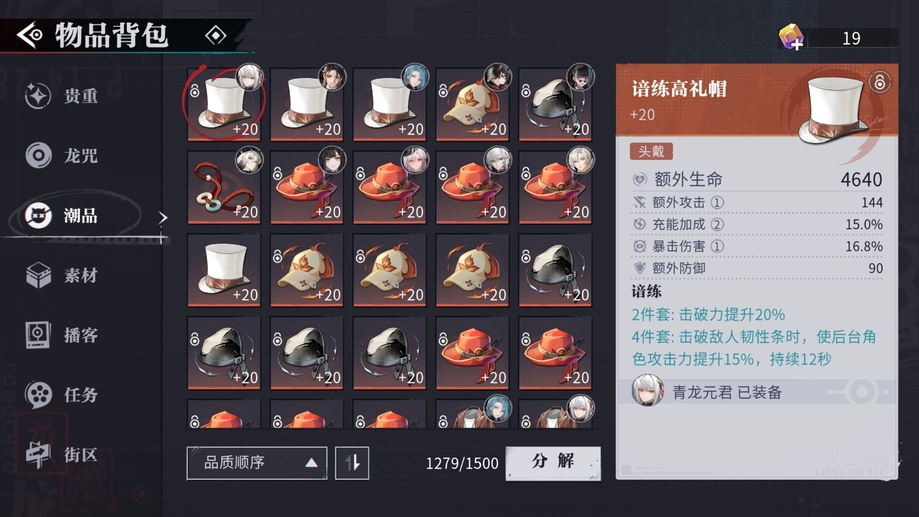
Task: Toggle the lock on the 谙练高礼帽 detail panel
Action: tap(879, 81)
